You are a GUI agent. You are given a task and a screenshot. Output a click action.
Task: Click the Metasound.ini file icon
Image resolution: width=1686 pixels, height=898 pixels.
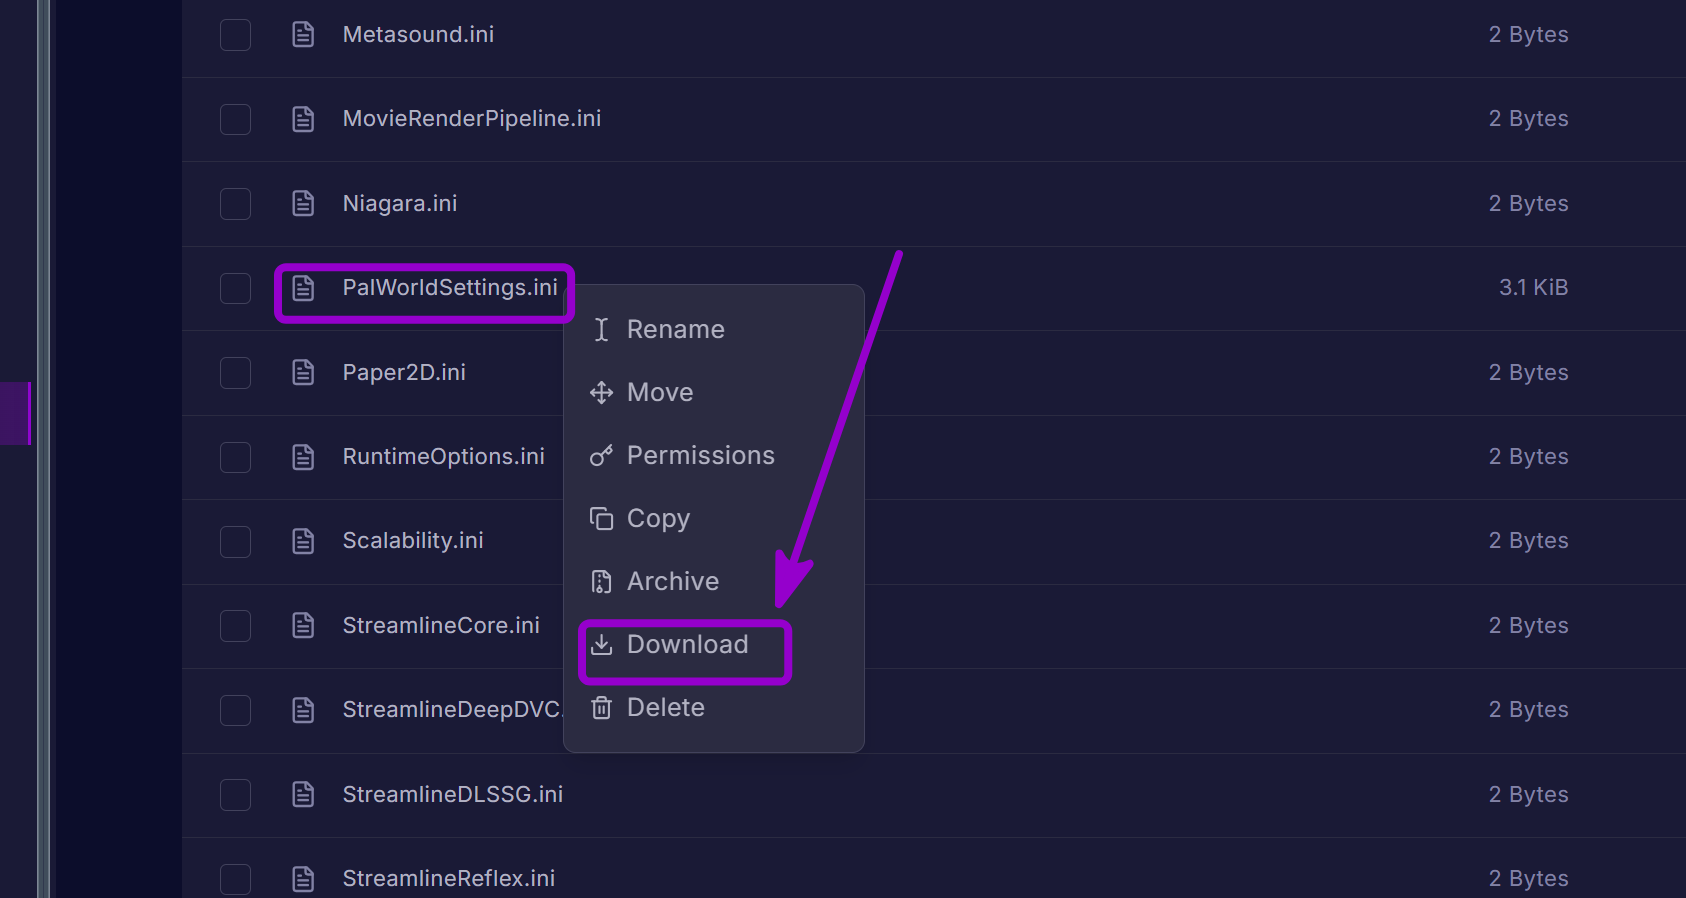click(303, 35)
